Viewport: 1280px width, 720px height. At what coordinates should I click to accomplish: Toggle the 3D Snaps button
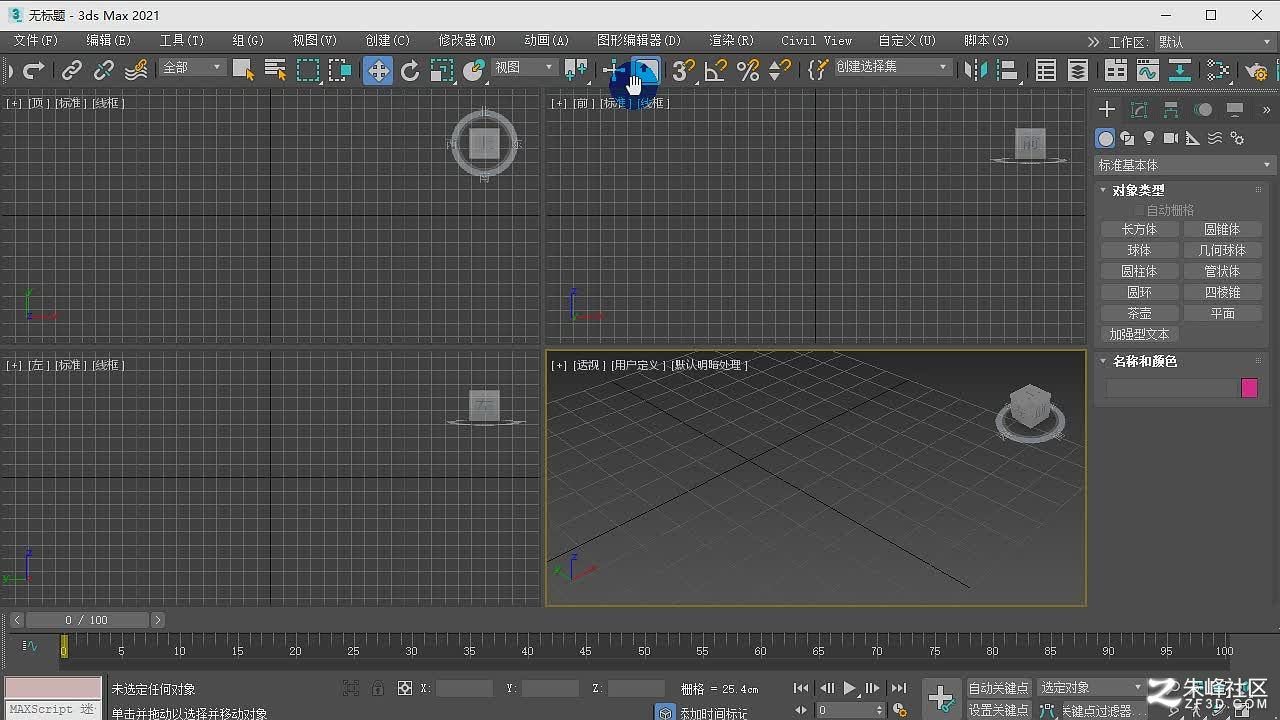[684, 70]
